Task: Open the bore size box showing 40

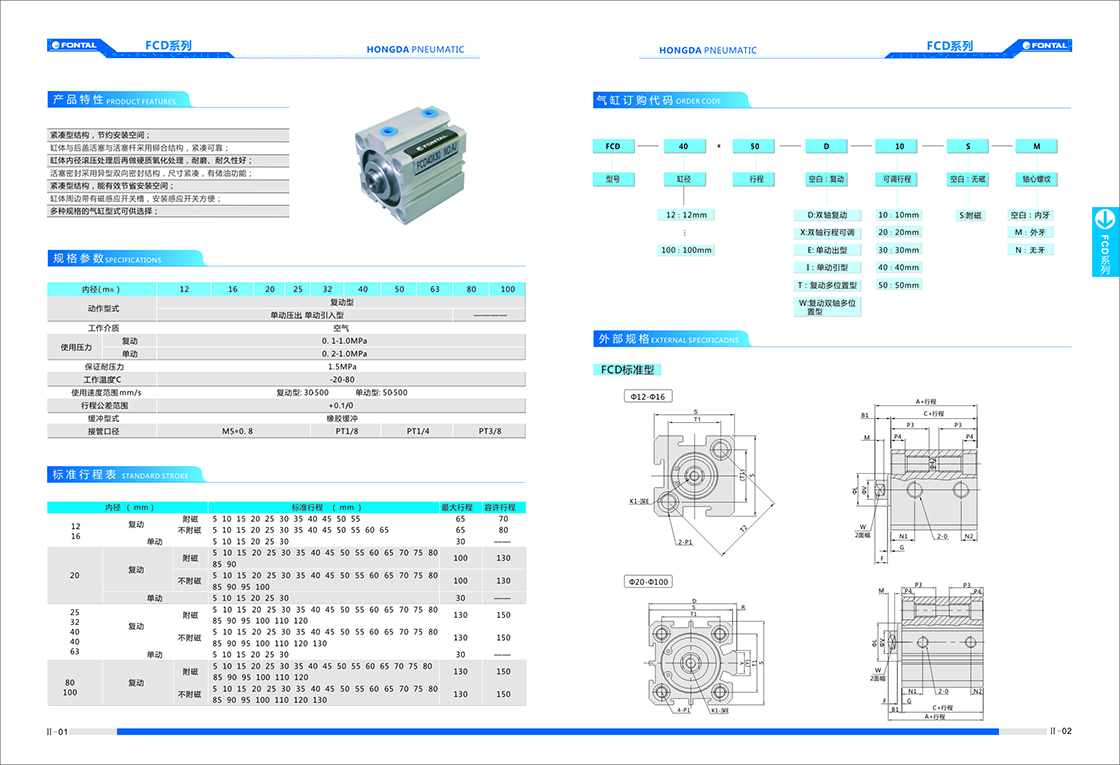Action: tap(684, 146)
